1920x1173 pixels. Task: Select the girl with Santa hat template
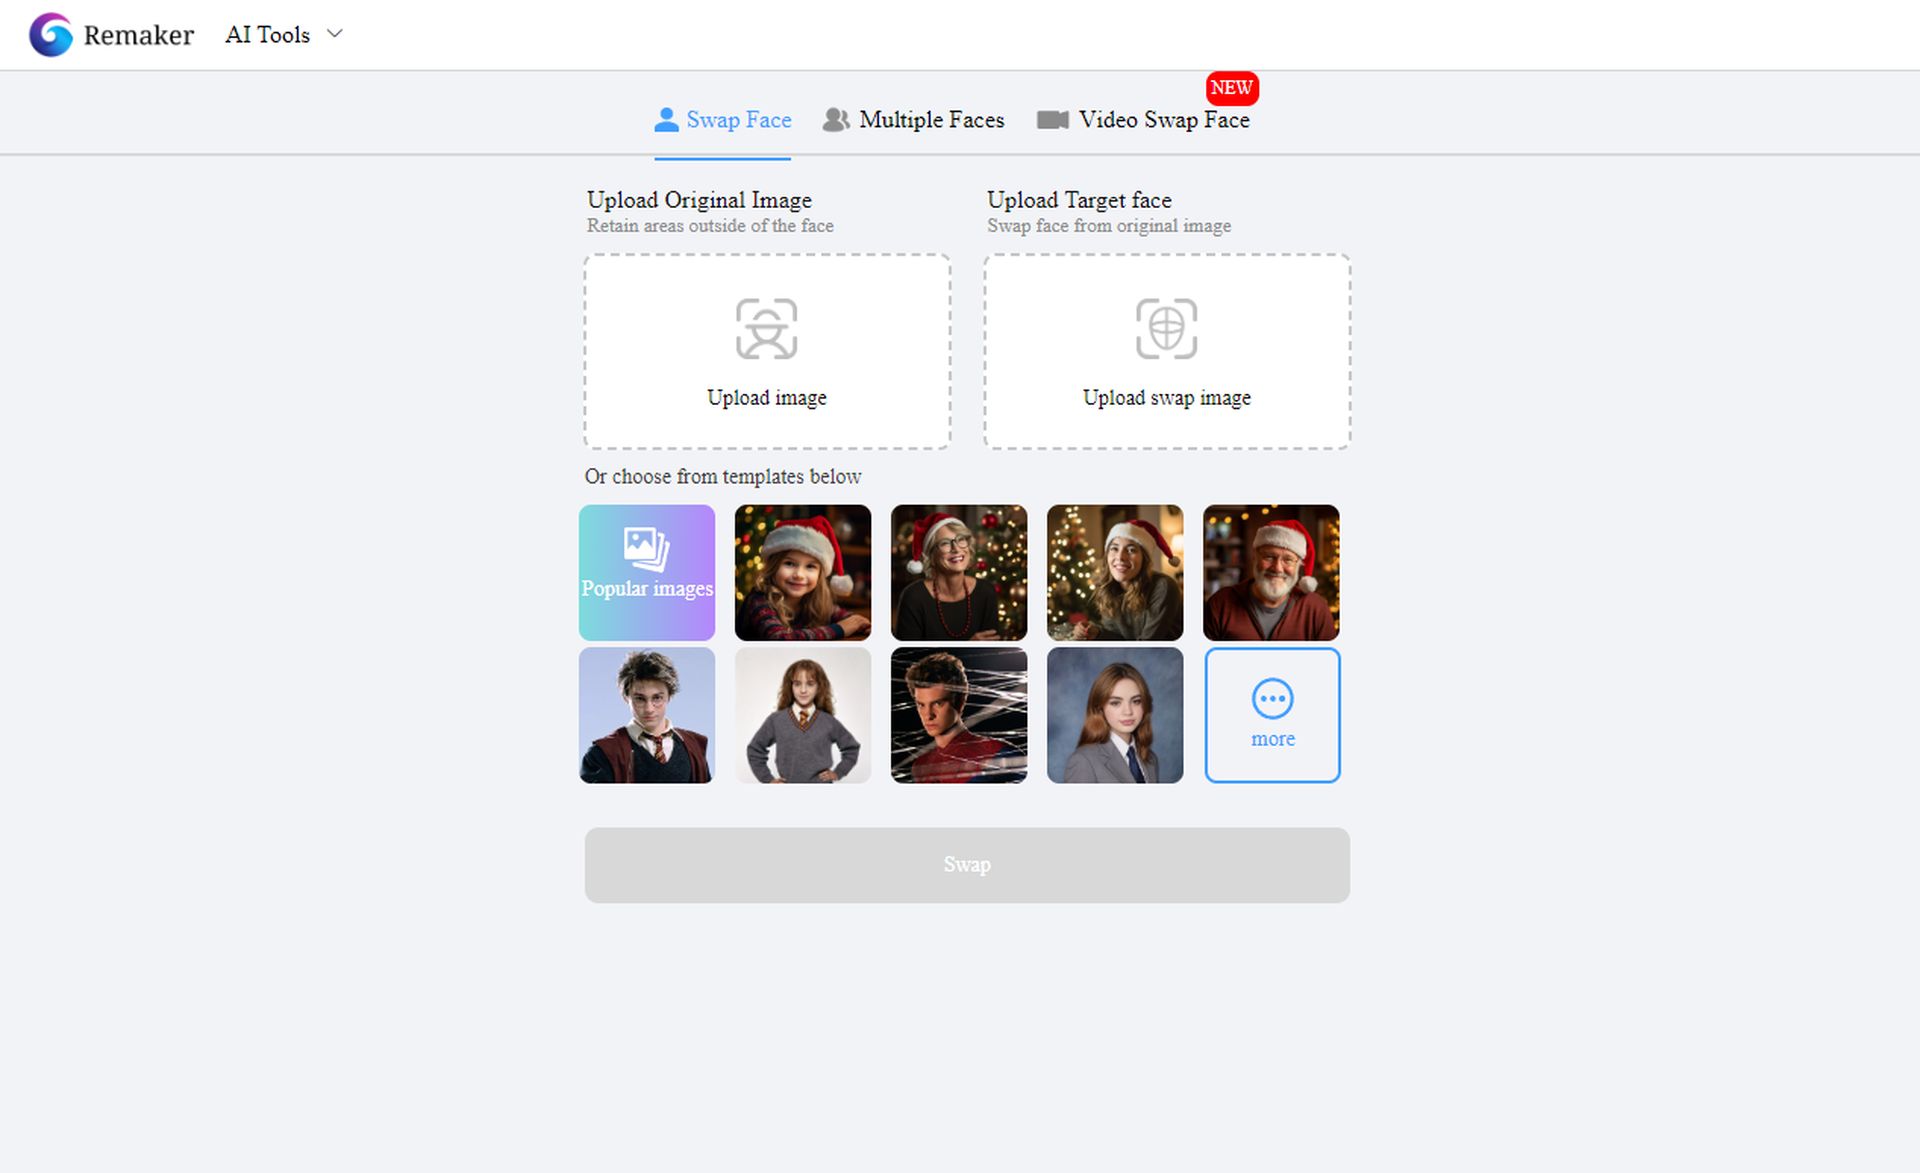802,572
